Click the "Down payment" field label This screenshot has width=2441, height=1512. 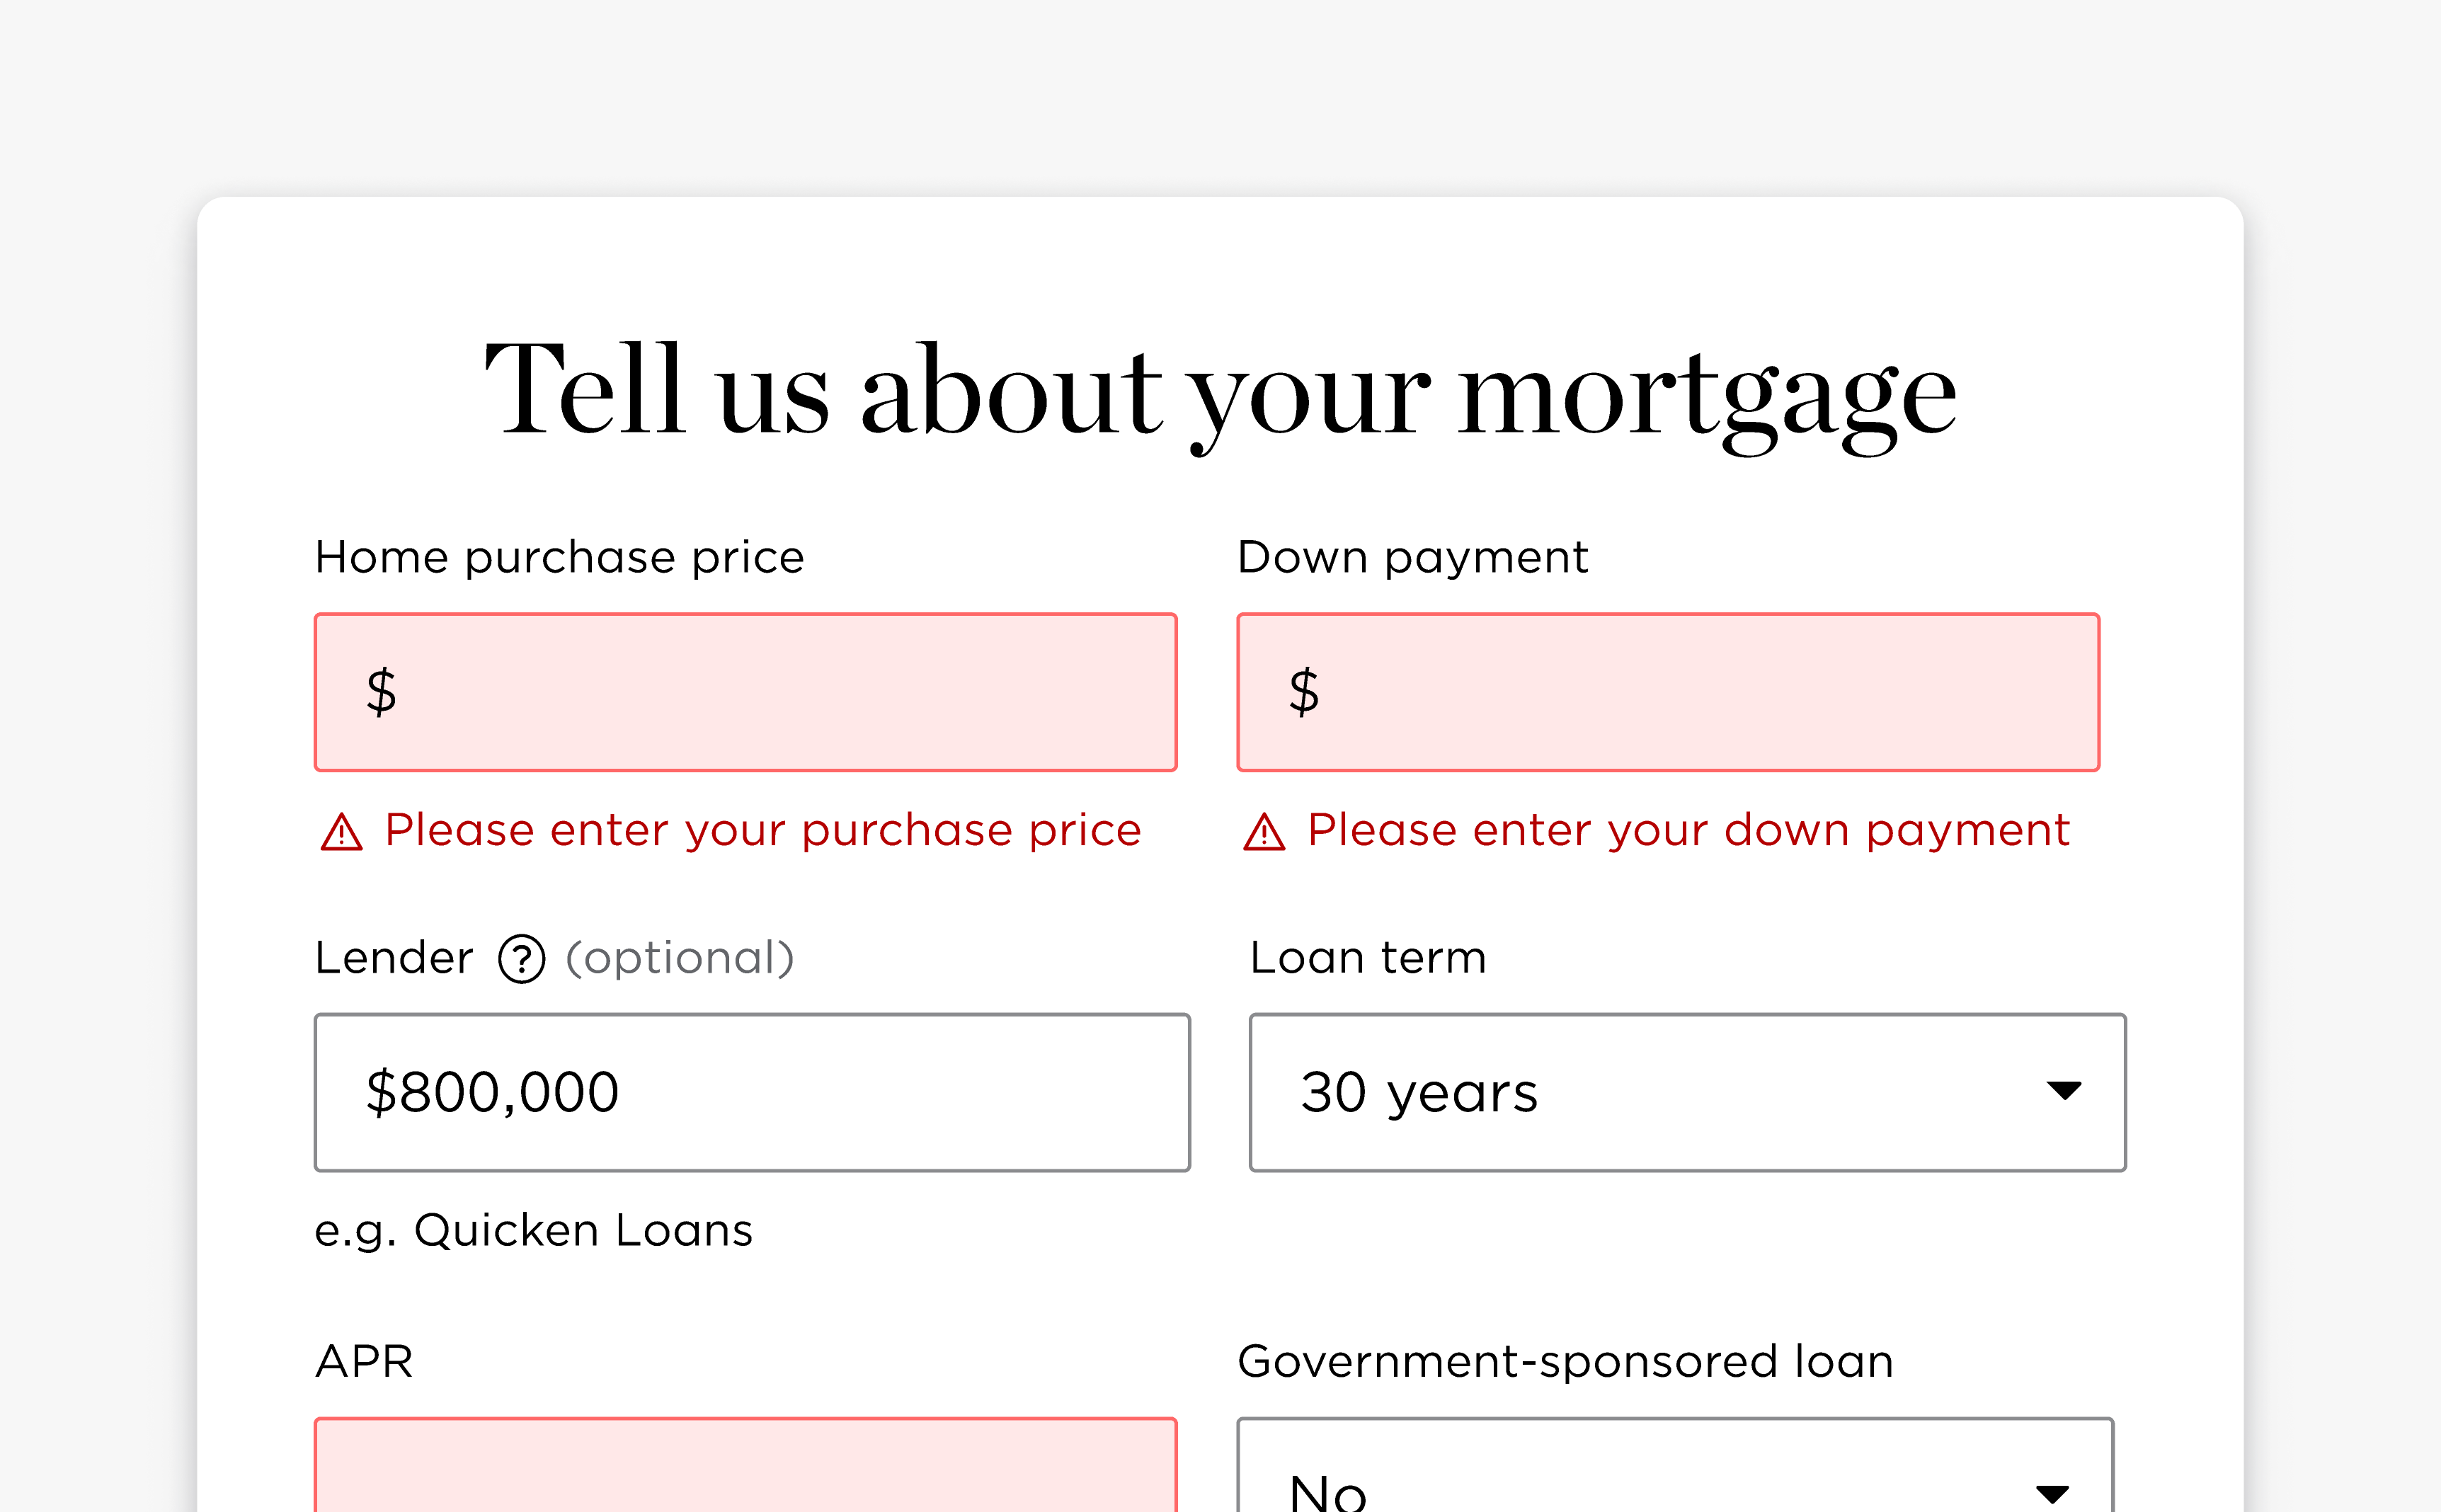point(1412,557)
